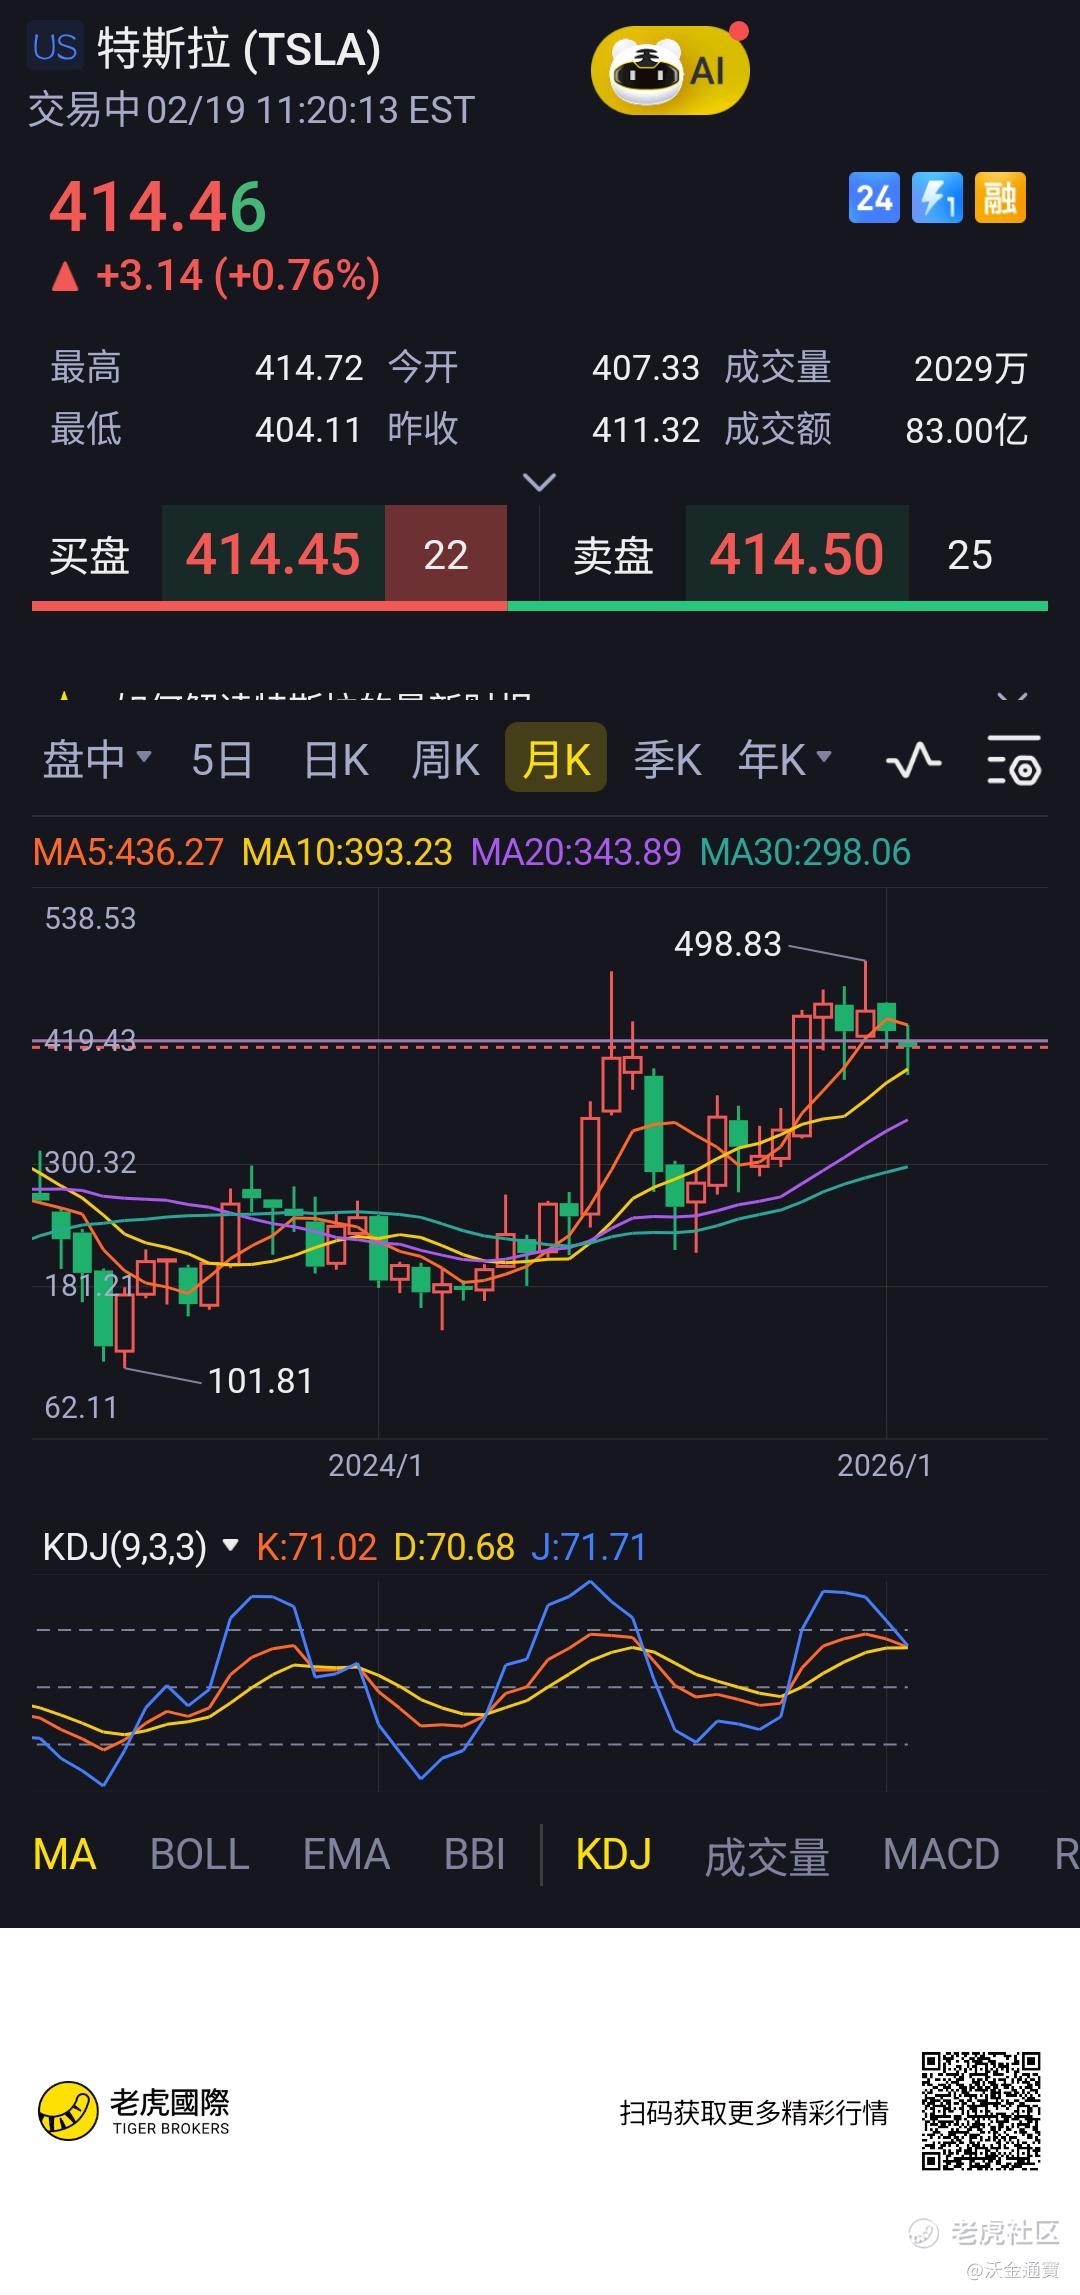Image resolution: width=1080 pixels, height=2295 pixels.
Task: Expand the quote details chevron
Action: pyautogui.click(x=540, y=483)
